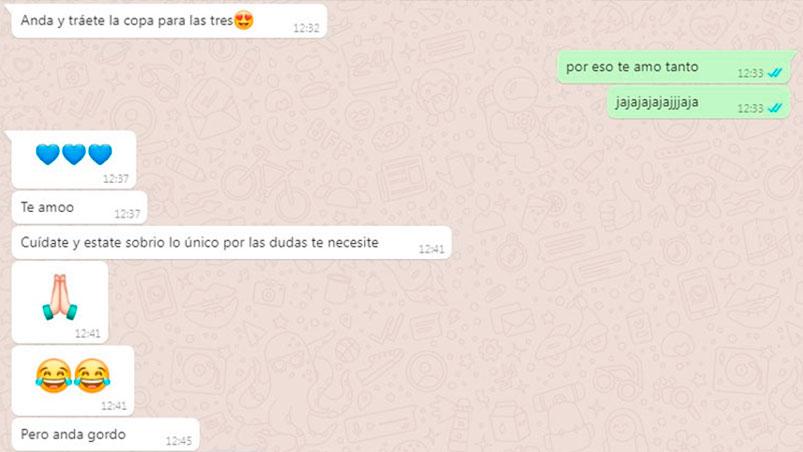Select the 'Pero anda gordo' message
Screen dimensions: 803x452
coord(105,435)
